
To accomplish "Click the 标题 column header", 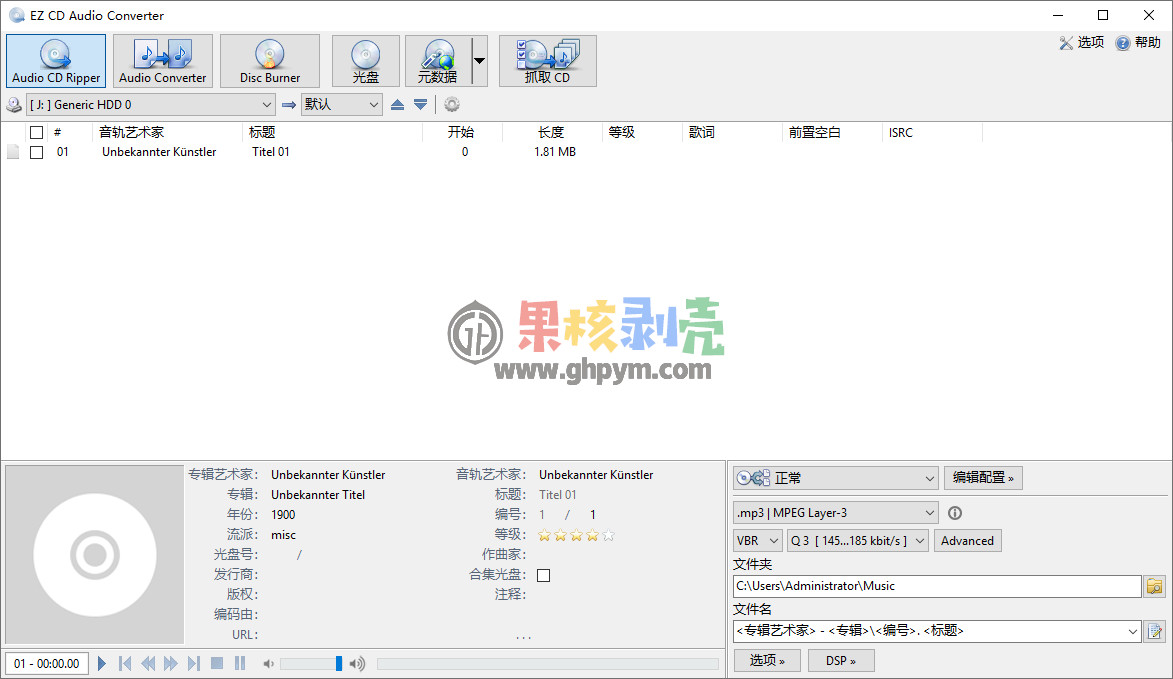I will pyautogui.click(x=262, y=132).
